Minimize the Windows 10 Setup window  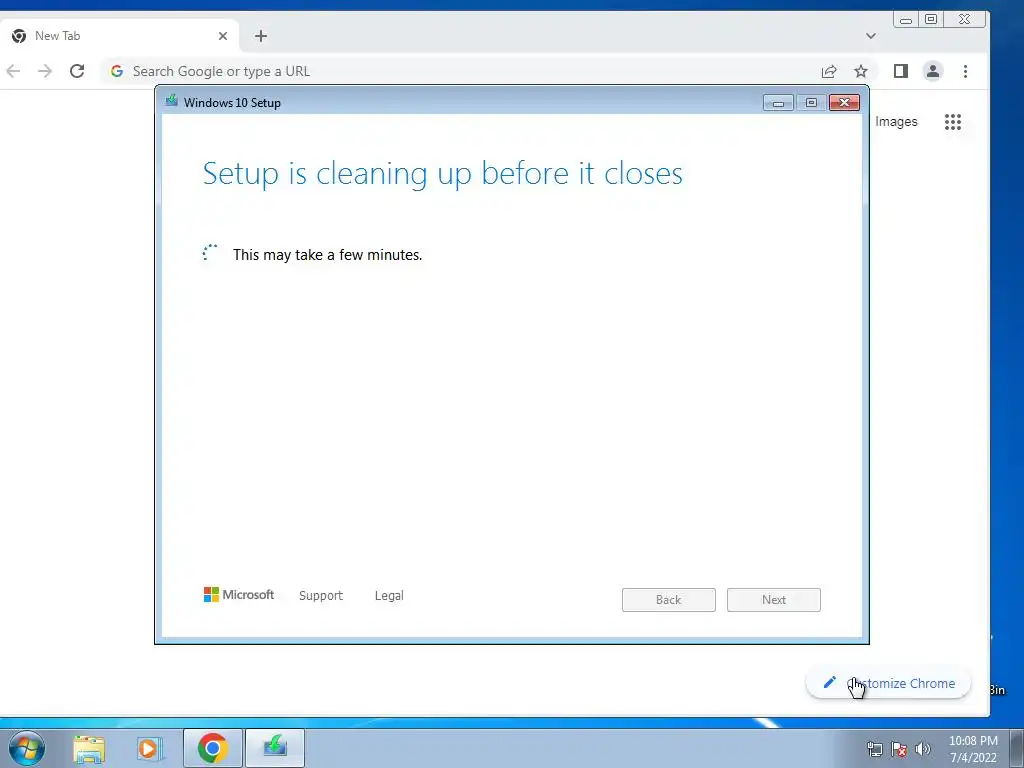tap(778, 103)
